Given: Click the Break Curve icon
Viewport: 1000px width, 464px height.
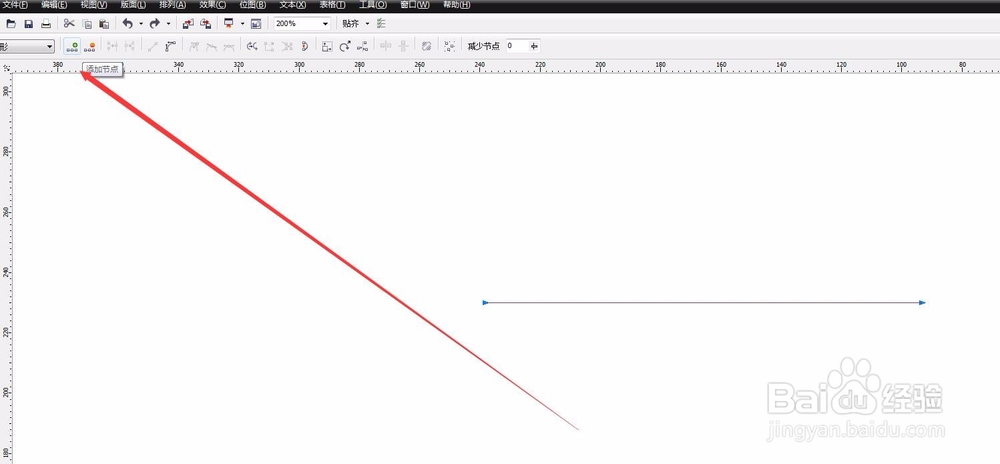Looking at the screenshot, I should pos(129,46).
